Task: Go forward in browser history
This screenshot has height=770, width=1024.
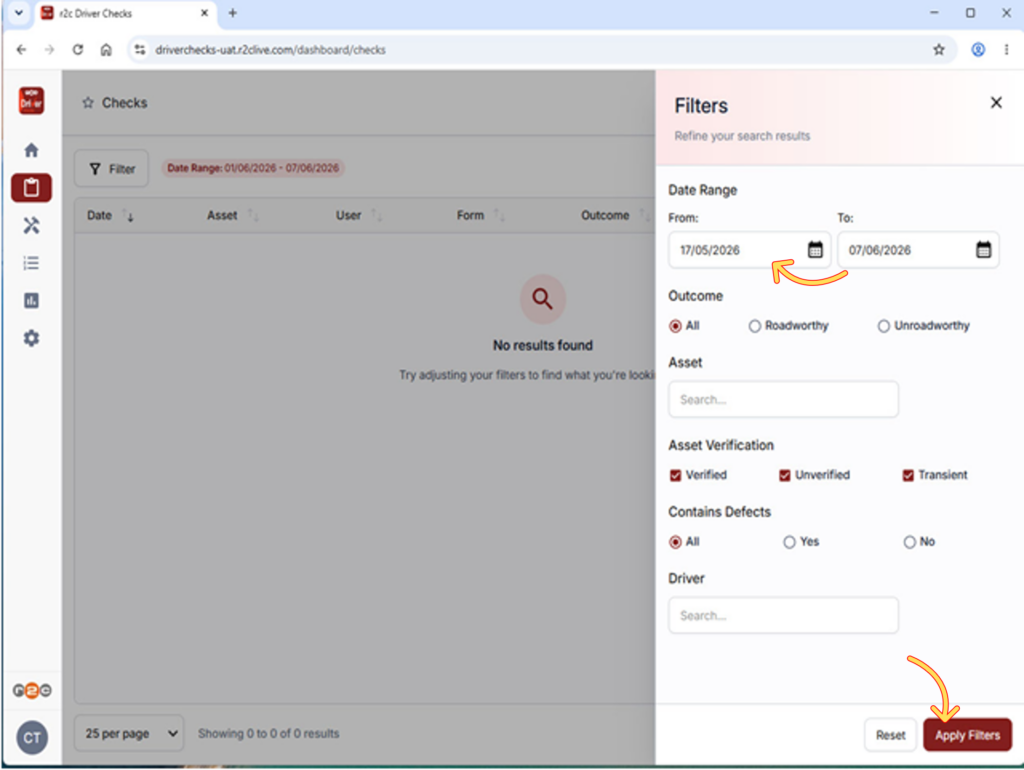Action: coord(49,50)
